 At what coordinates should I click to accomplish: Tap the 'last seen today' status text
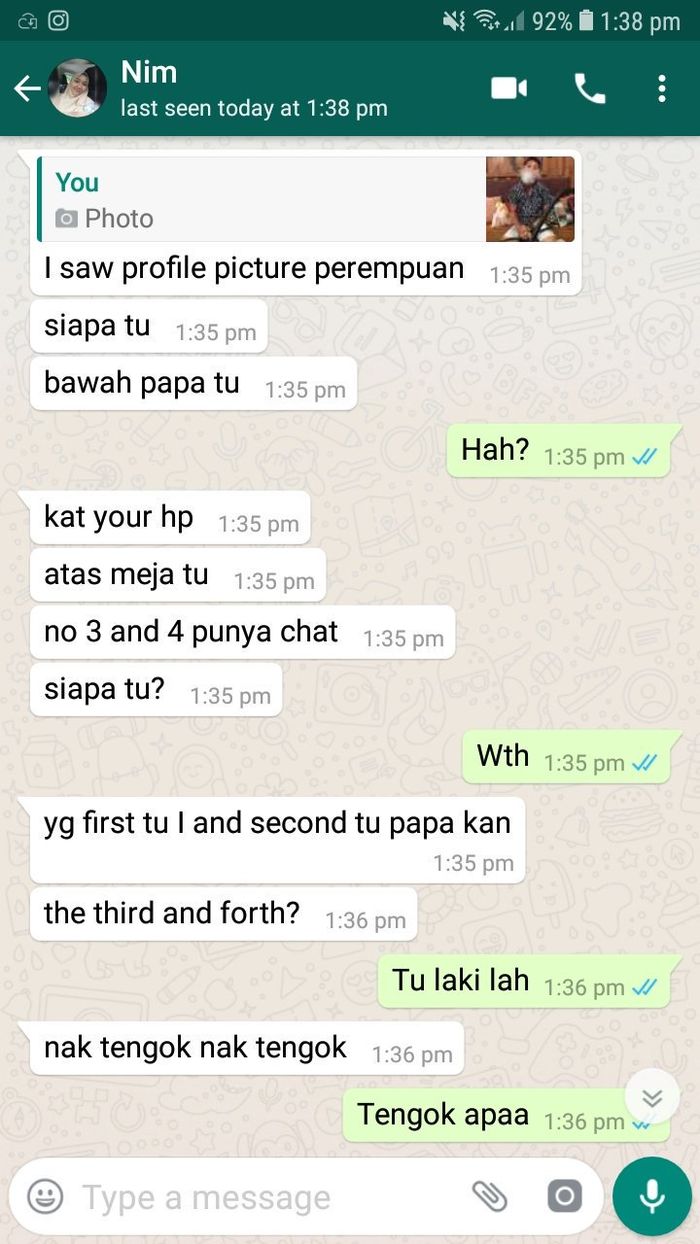254,108
